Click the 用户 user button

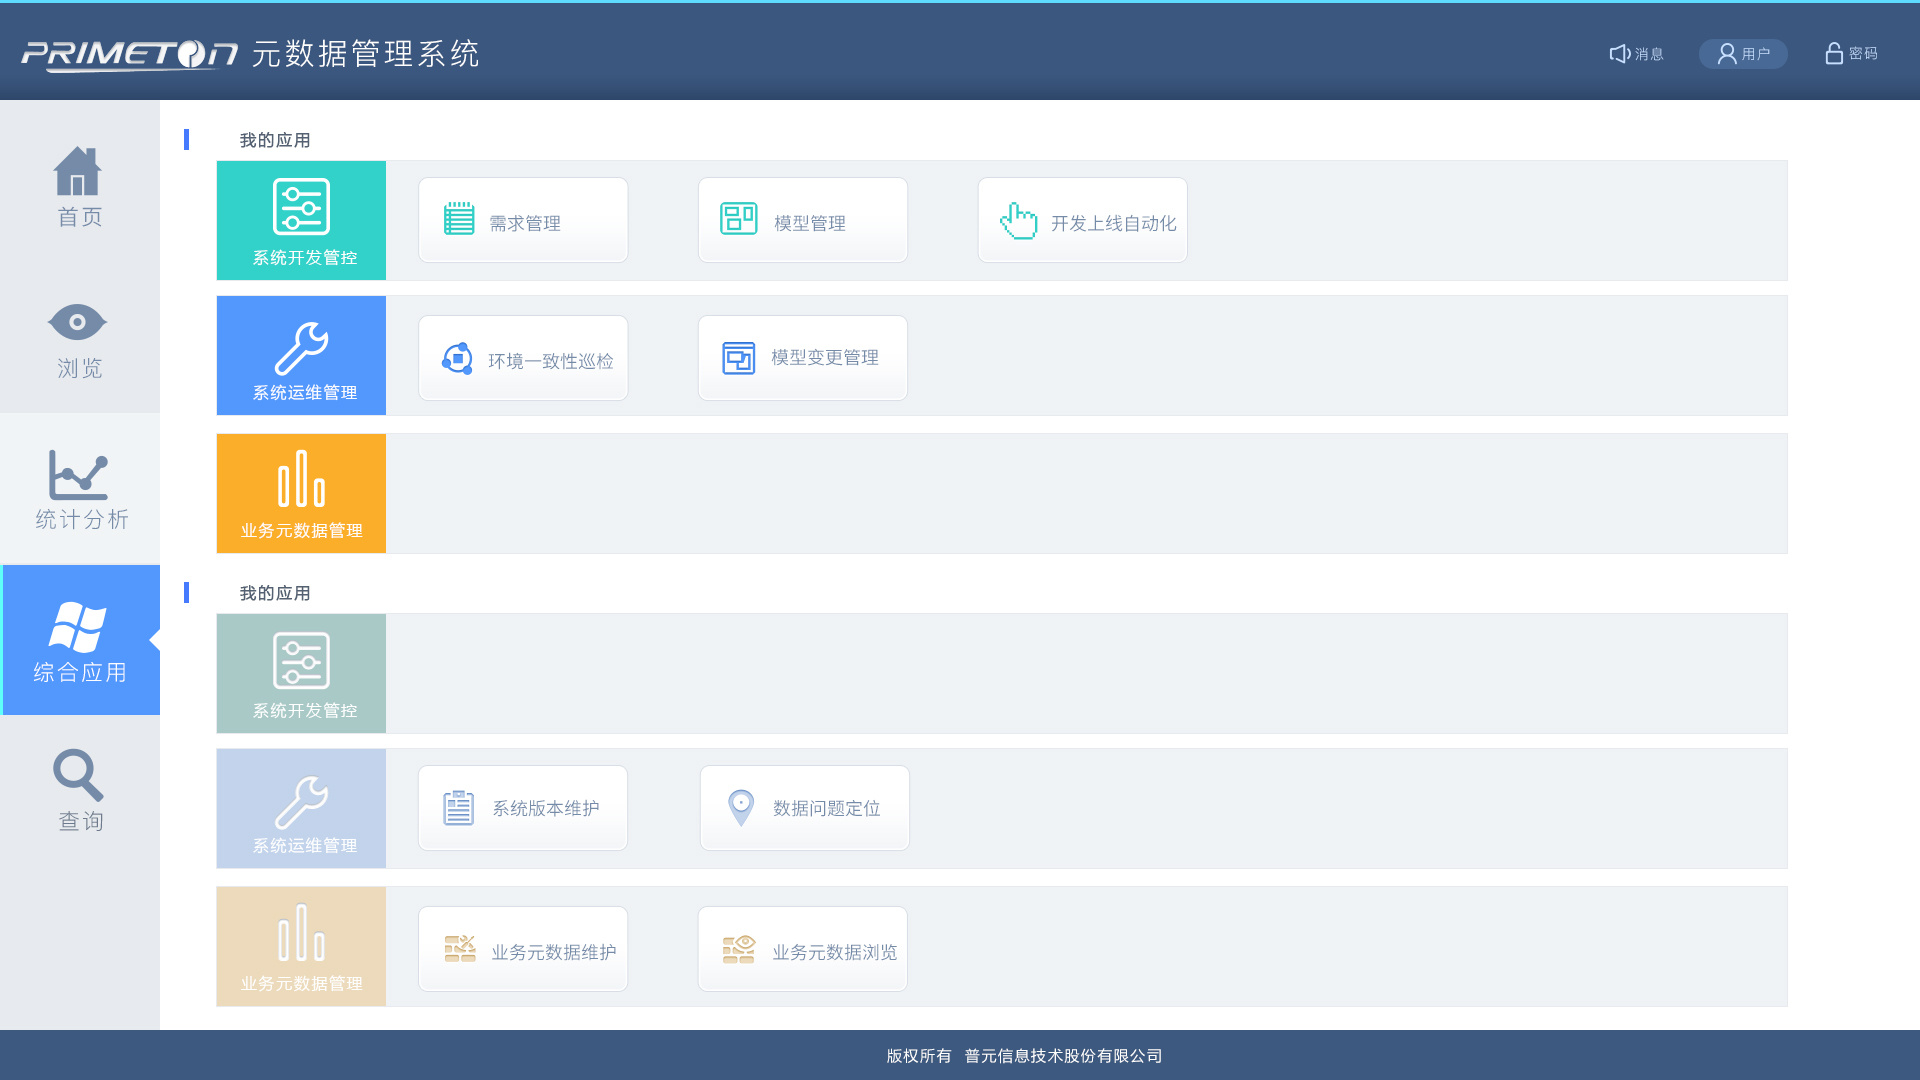(x=1743, y=54)
